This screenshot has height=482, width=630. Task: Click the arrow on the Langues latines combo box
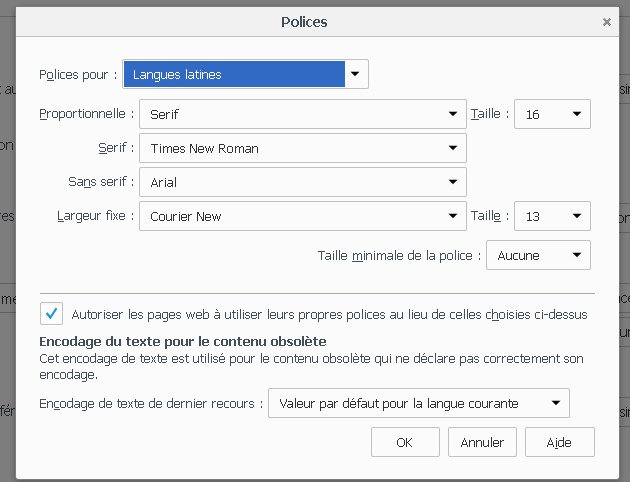click(x=355, y=74)
